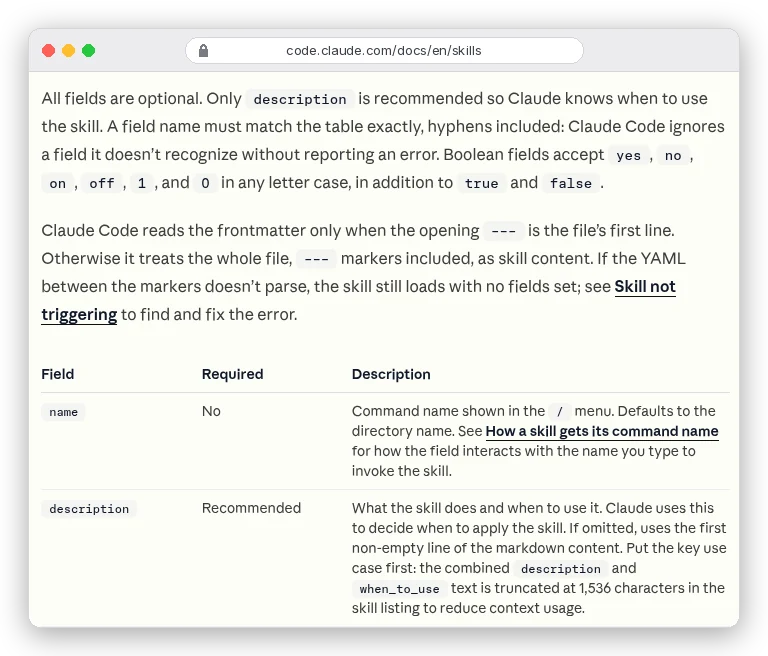Click the 'No' cell in name row

pyautogui.click(x=211, y=411)
